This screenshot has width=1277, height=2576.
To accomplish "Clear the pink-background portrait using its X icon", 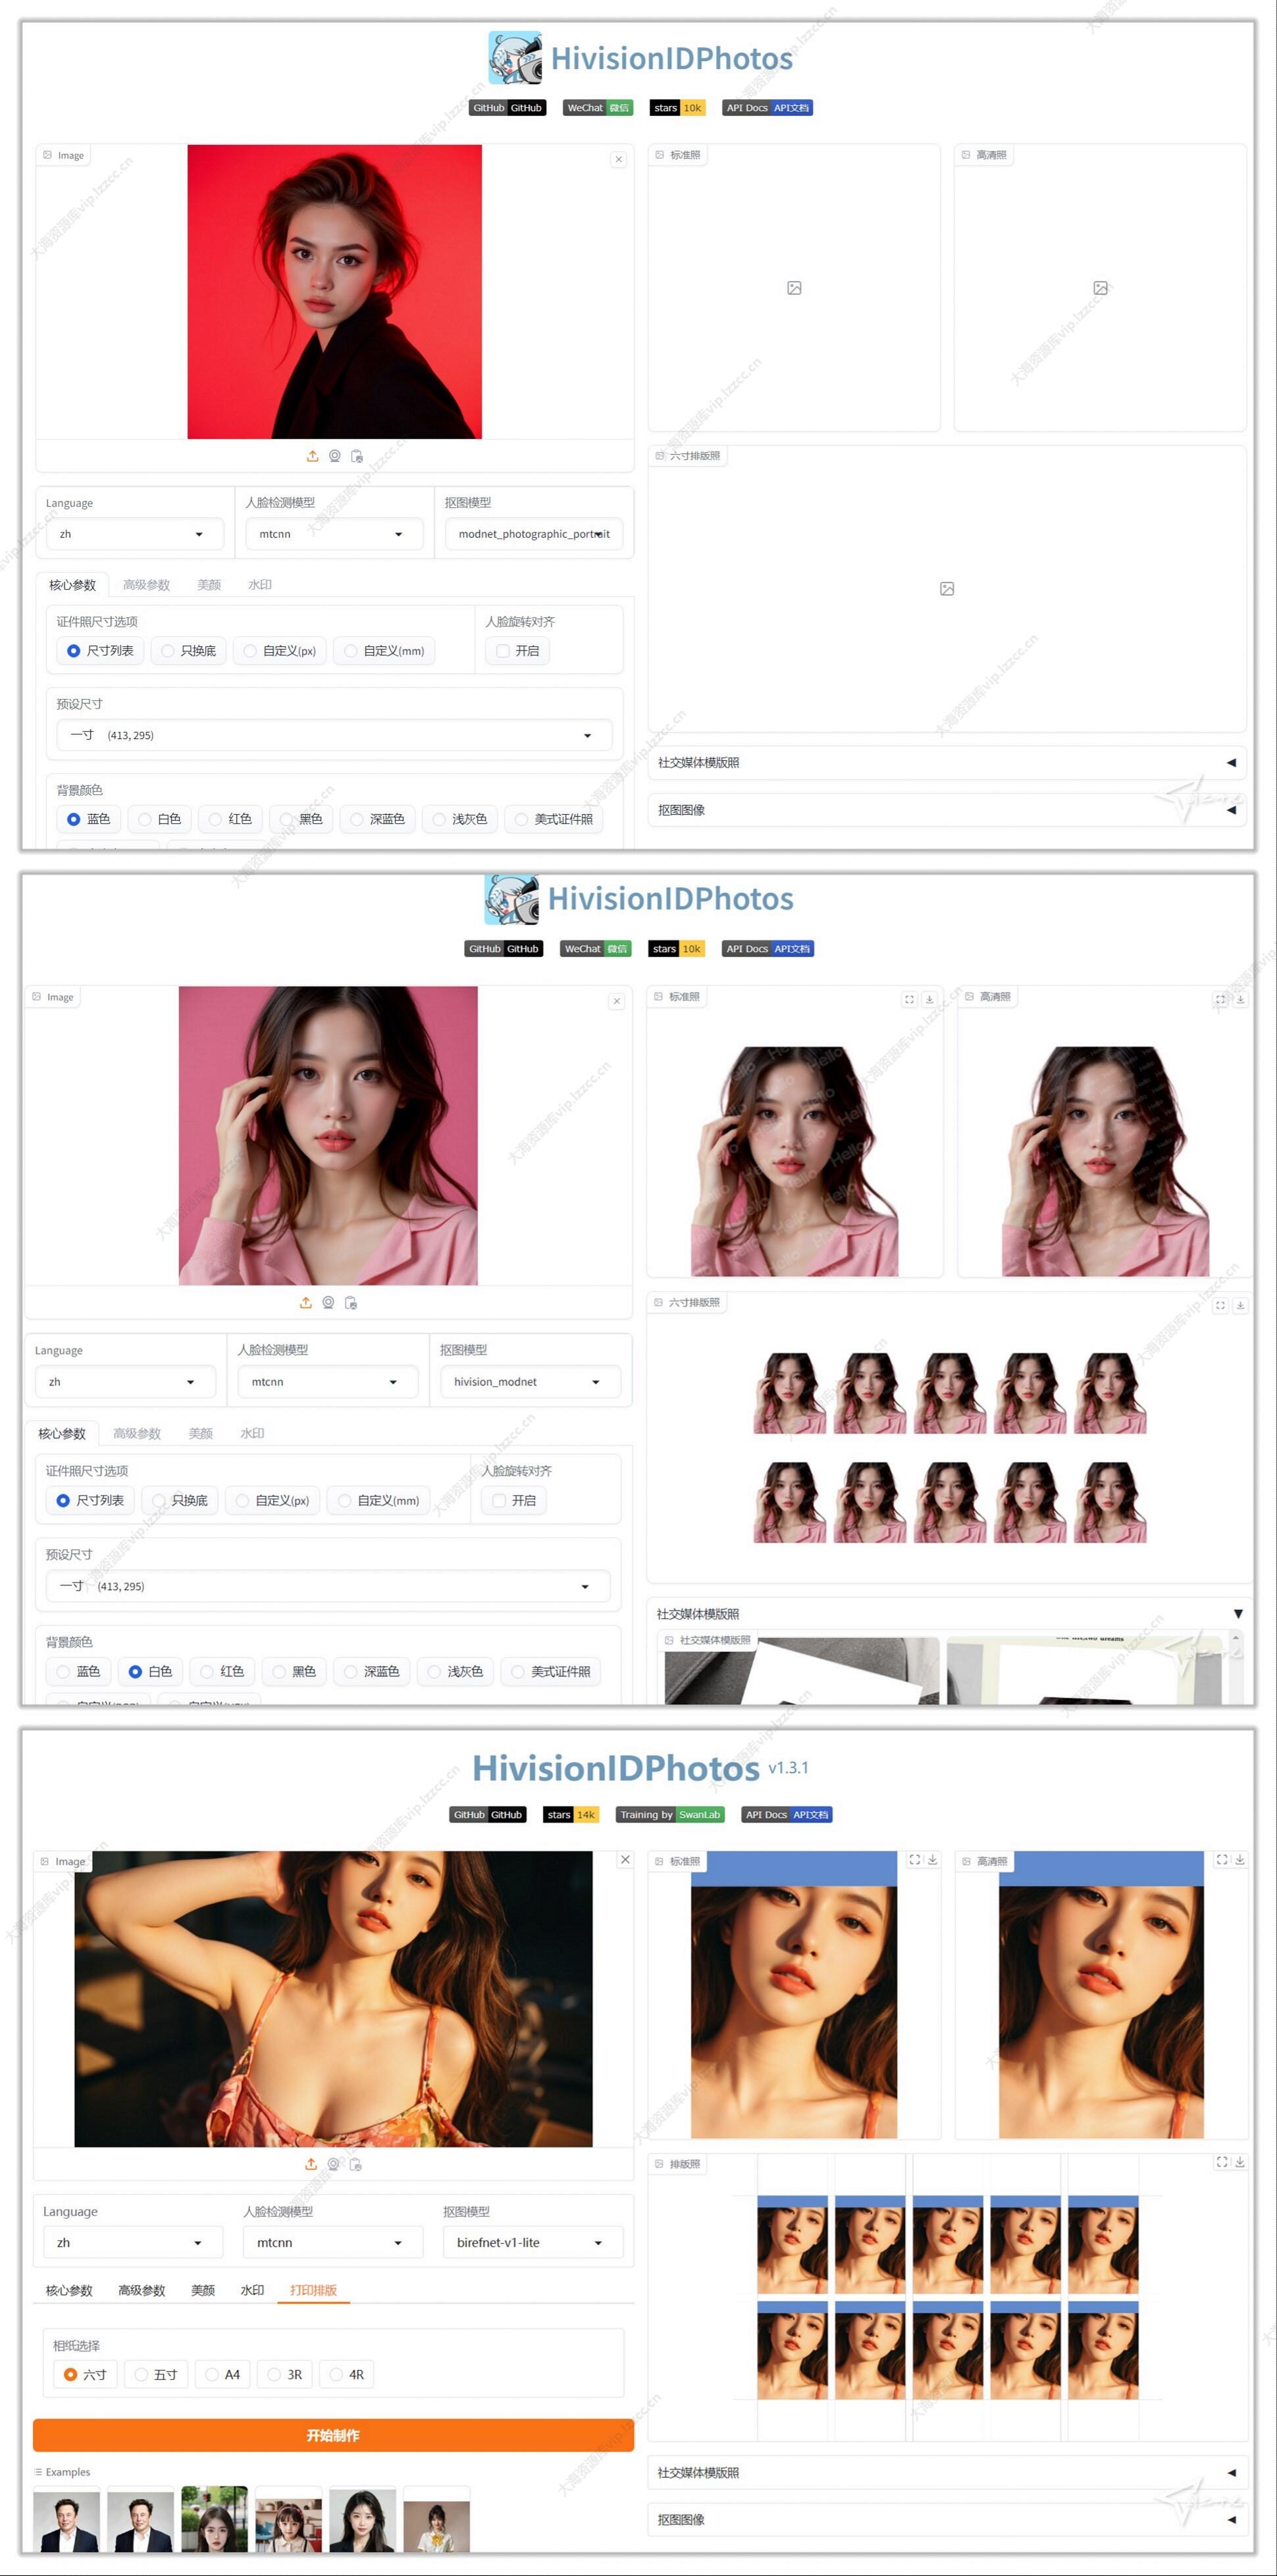I will point(617,1001).
